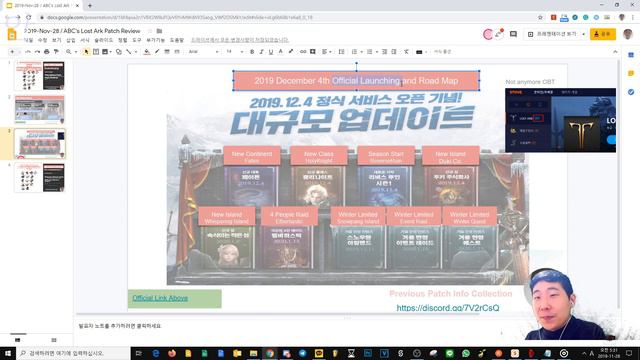Open Firefox from the taskbar
Screen dimensions: 640x360
172,353
